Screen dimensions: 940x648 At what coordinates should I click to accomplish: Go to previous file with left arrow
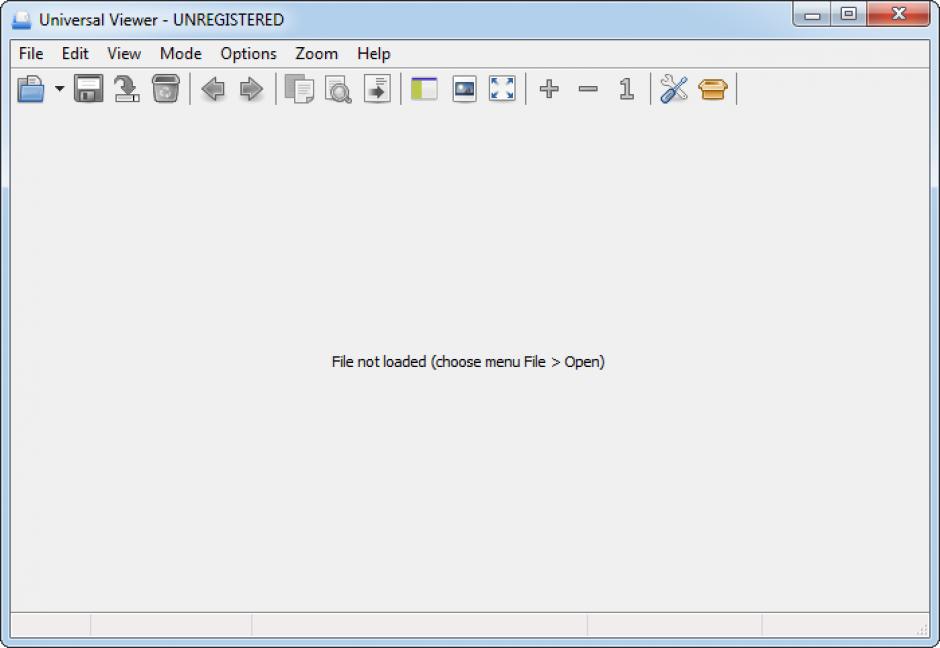(x=213, y=89)
